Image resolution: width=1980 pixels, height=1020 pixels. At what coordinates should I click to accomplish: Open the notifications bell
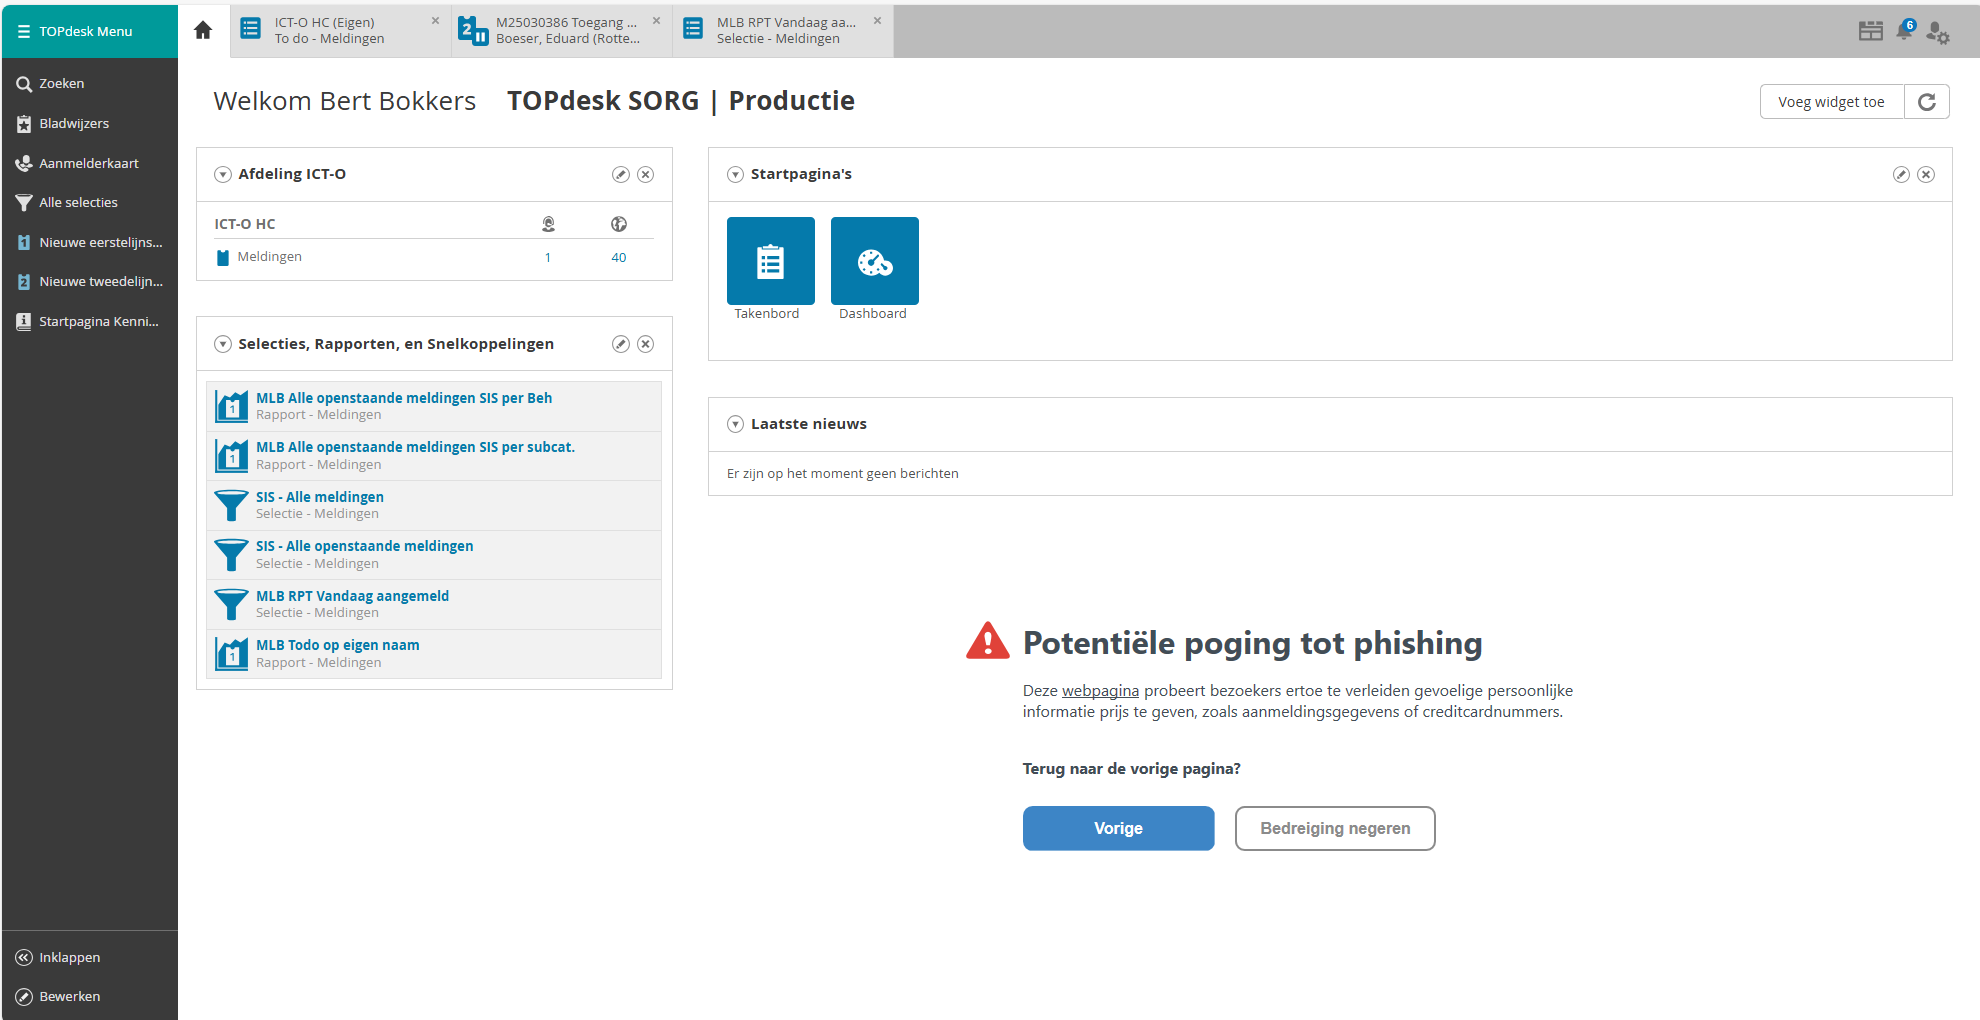1905,31
